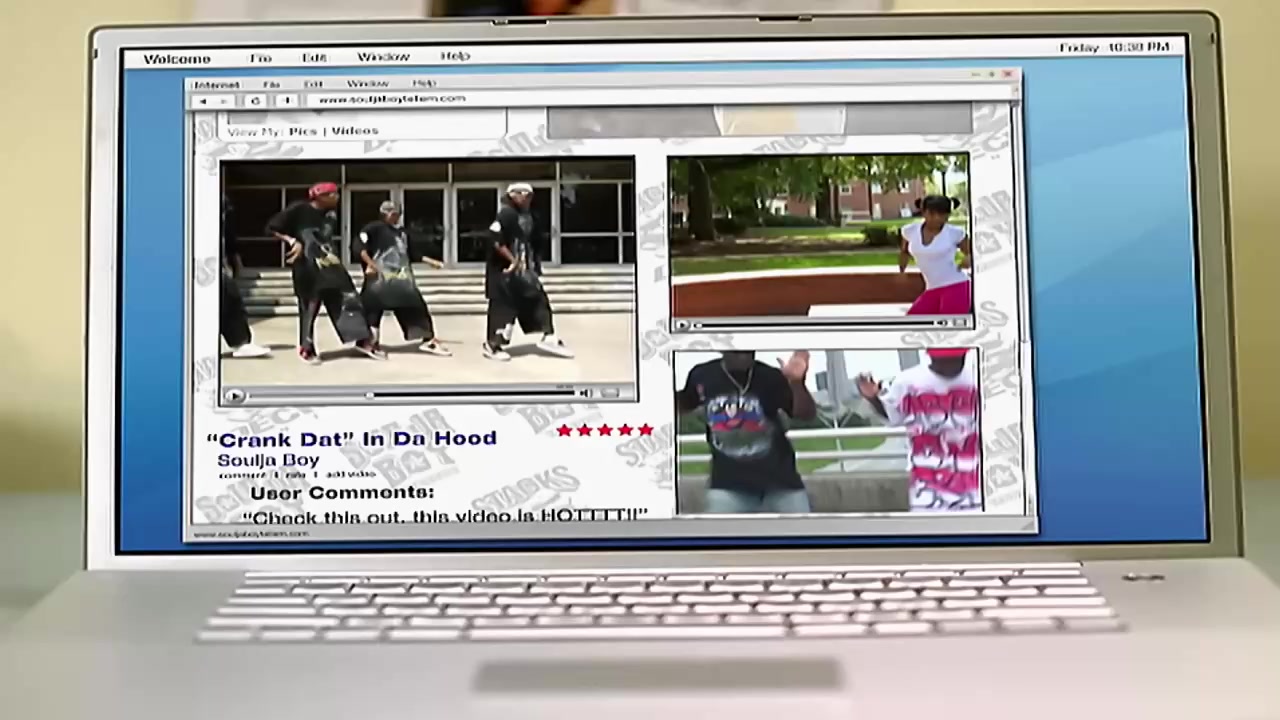Click the User Comments heading

coord(342,493)
